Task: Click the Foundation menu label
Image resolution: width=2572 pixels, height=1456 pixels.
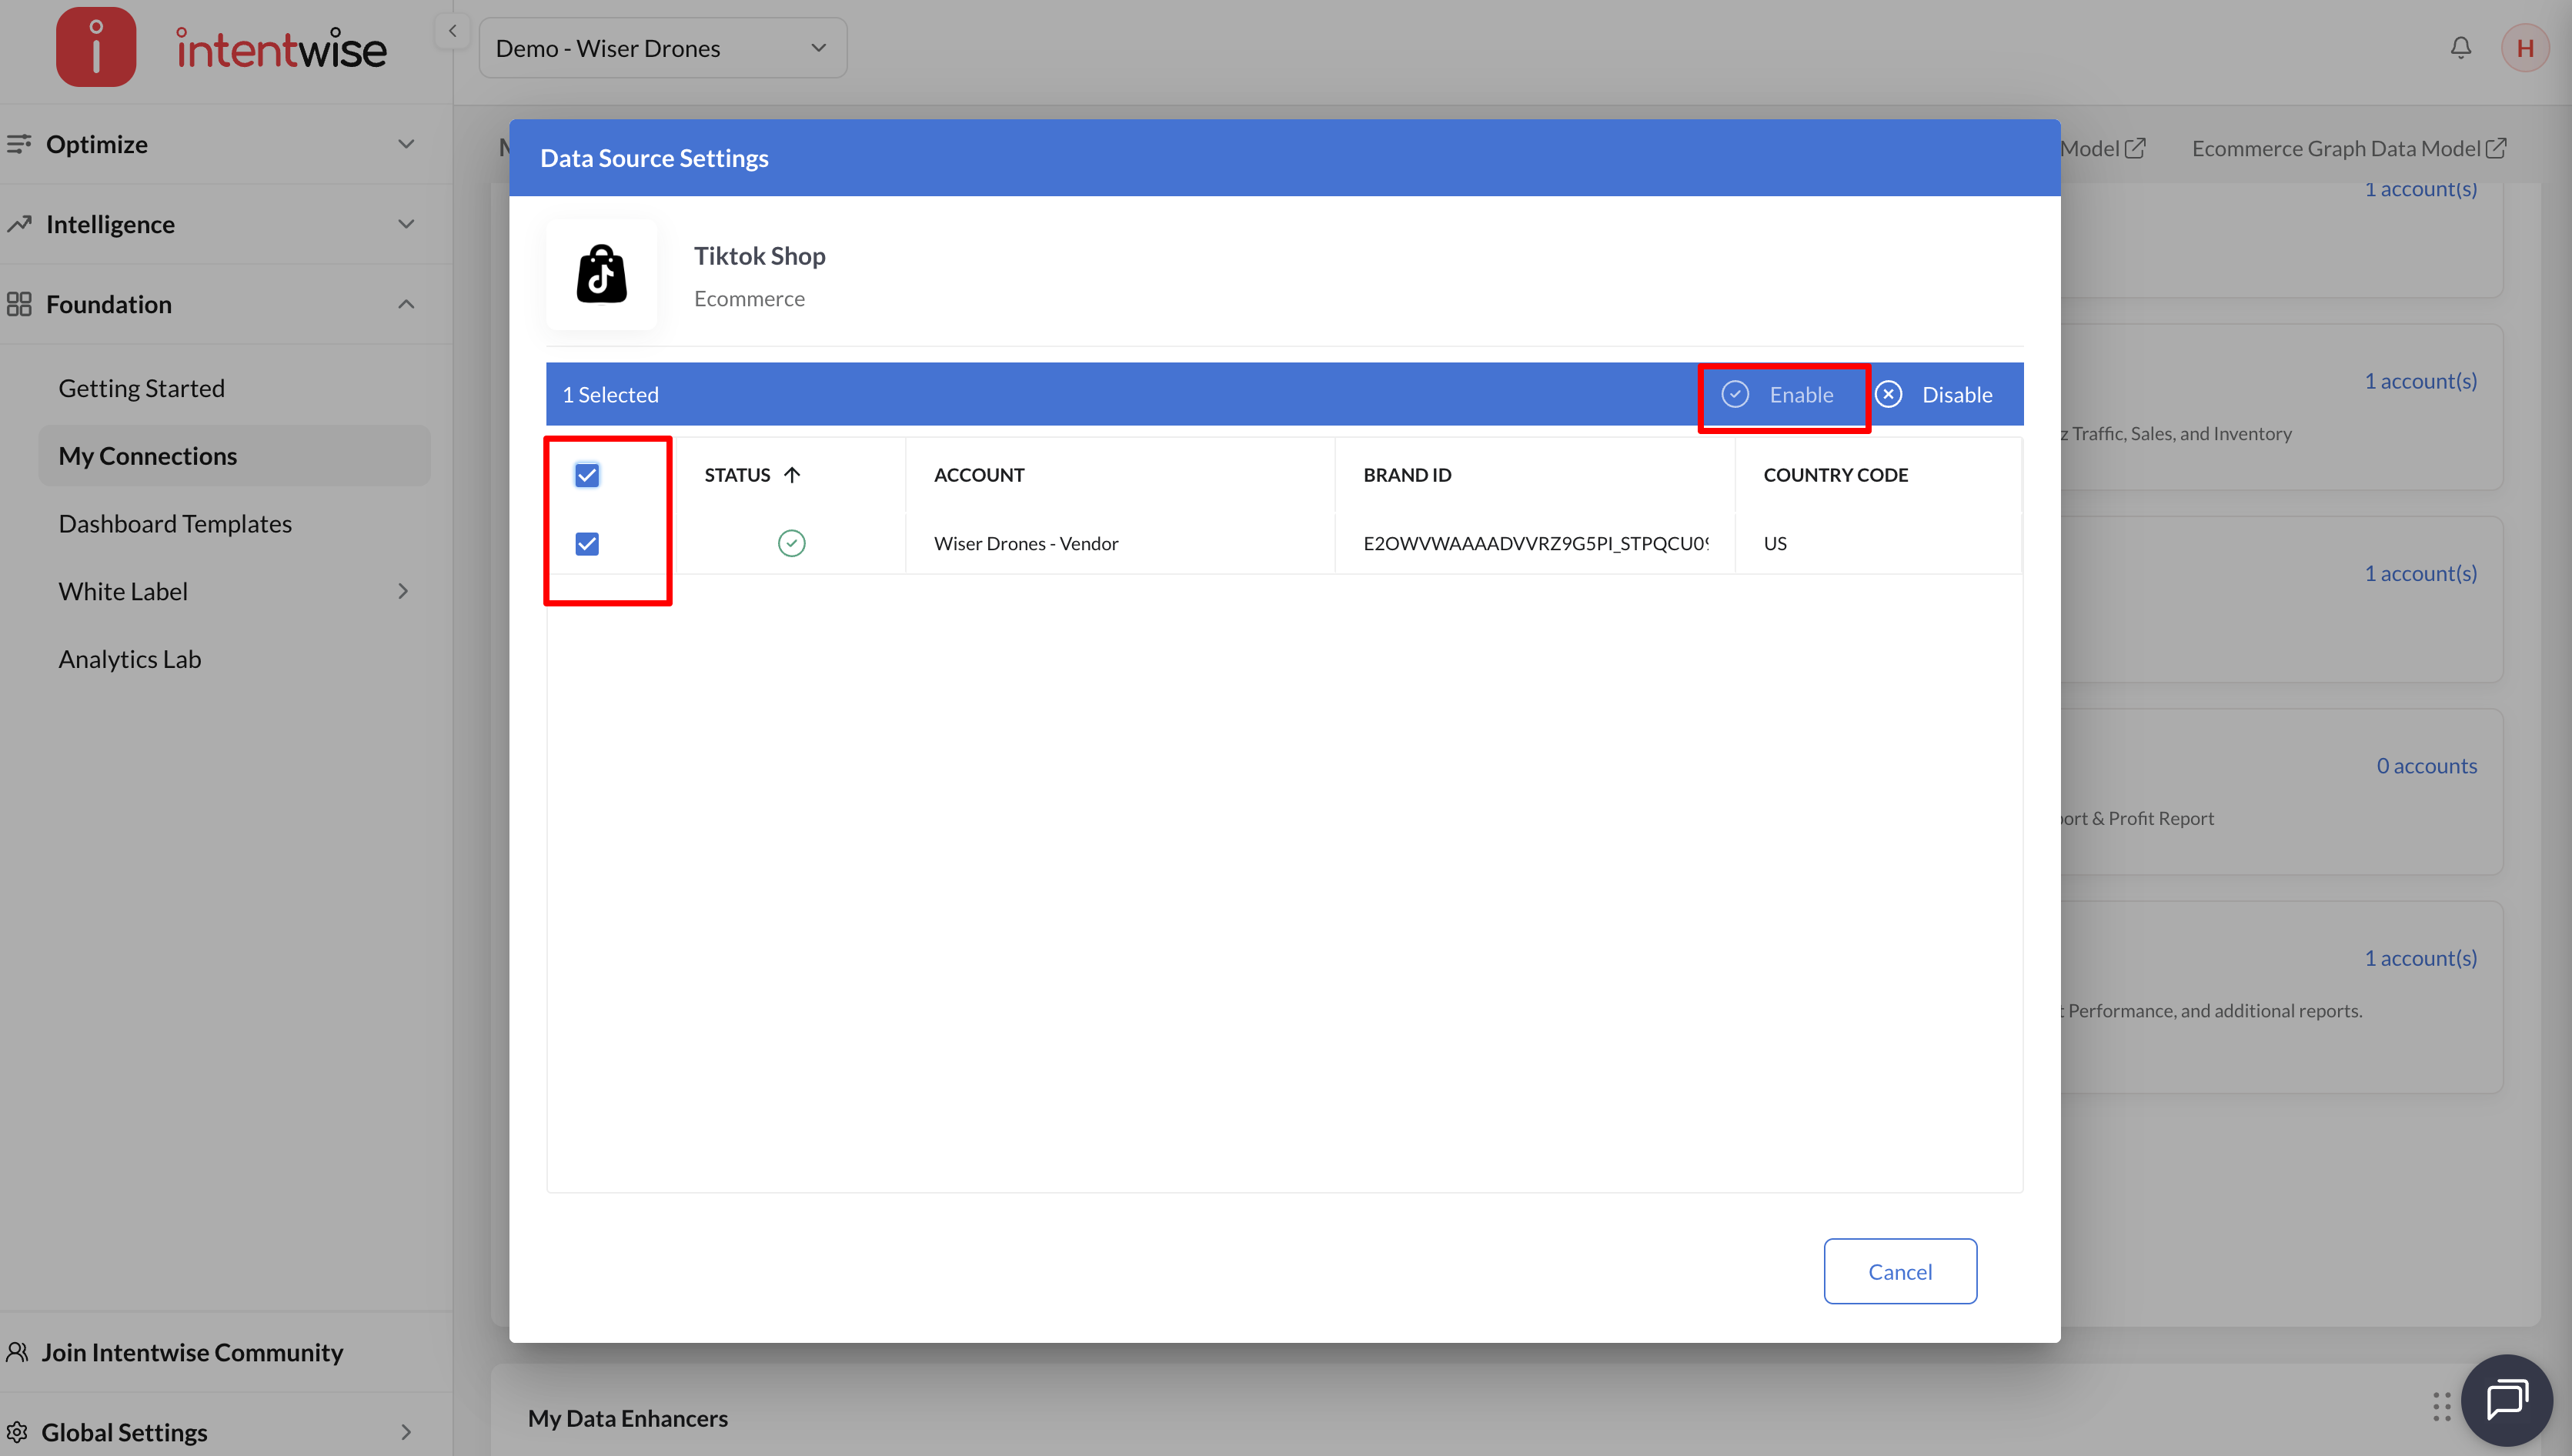Action: tap(109, 304)
